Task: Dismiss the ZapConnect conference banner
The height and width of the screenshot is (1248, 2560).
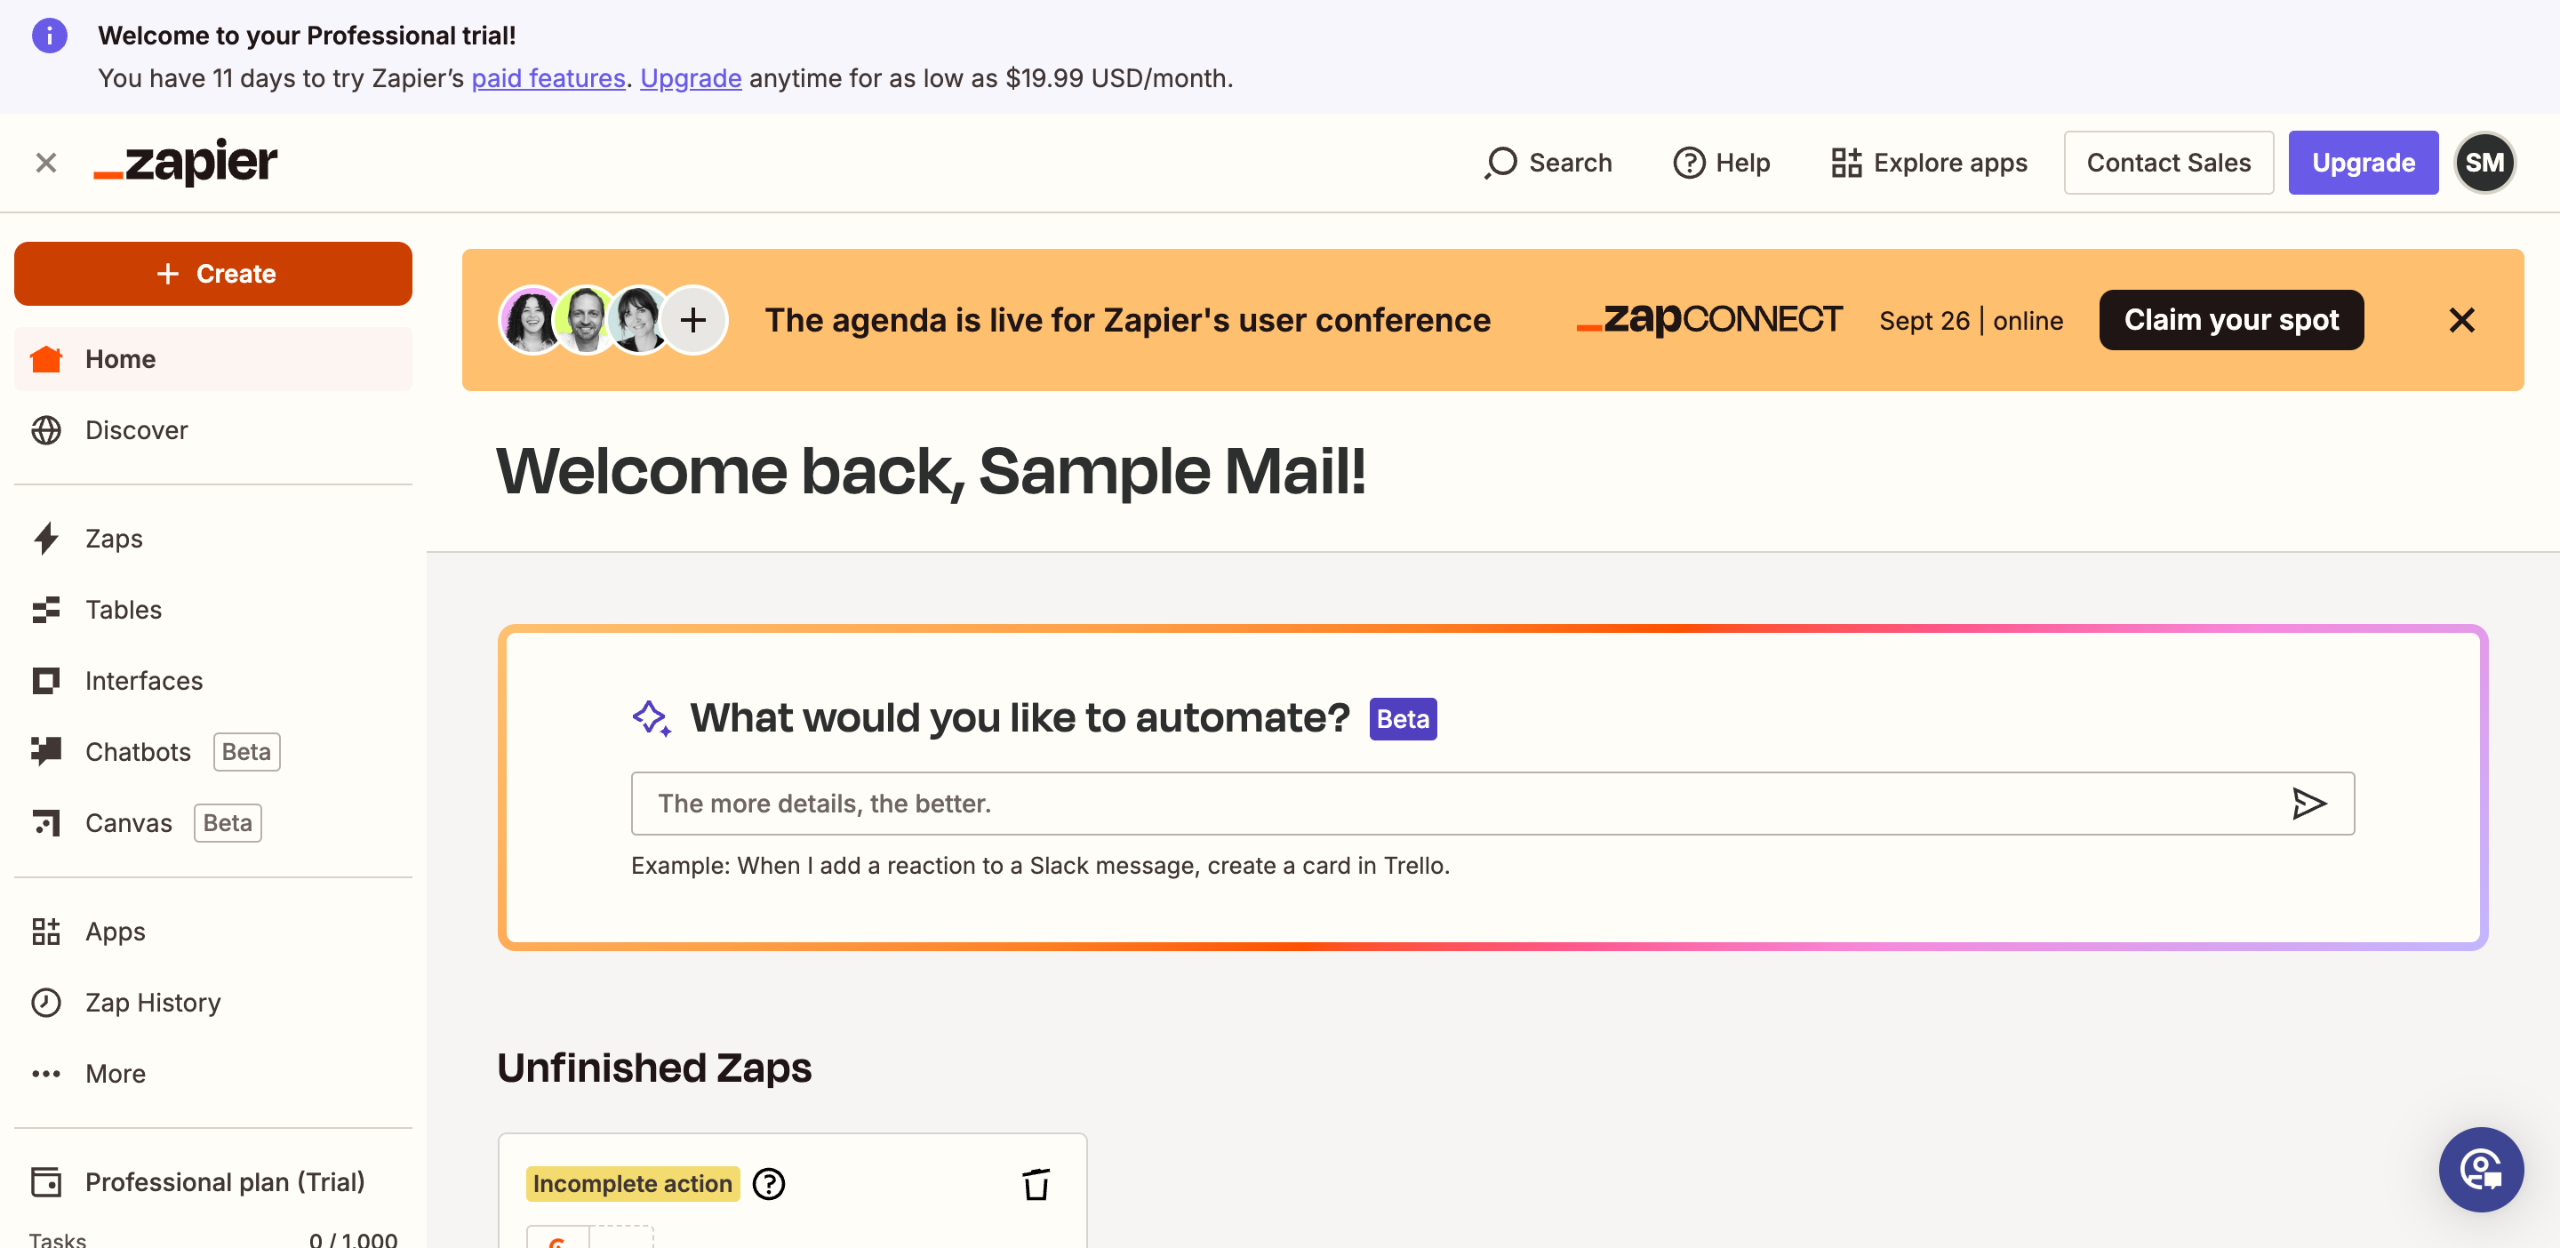Action: [x=2461, y=320]
